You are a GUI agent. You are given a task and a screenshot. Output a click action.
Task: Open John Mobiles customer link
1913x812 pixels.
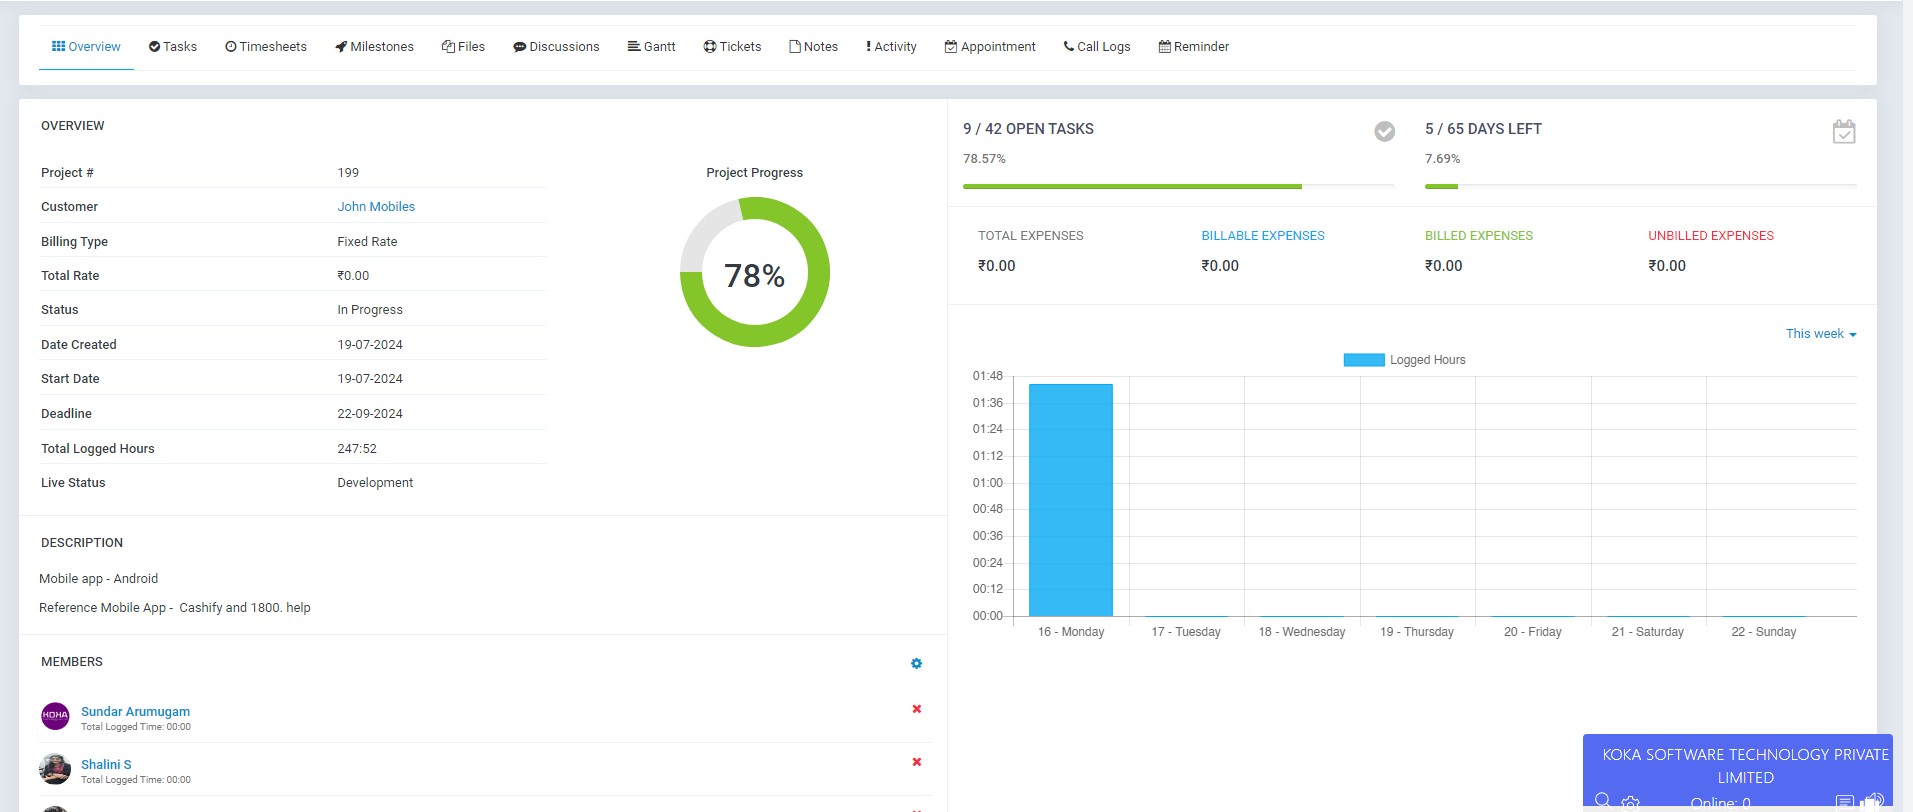376,207
